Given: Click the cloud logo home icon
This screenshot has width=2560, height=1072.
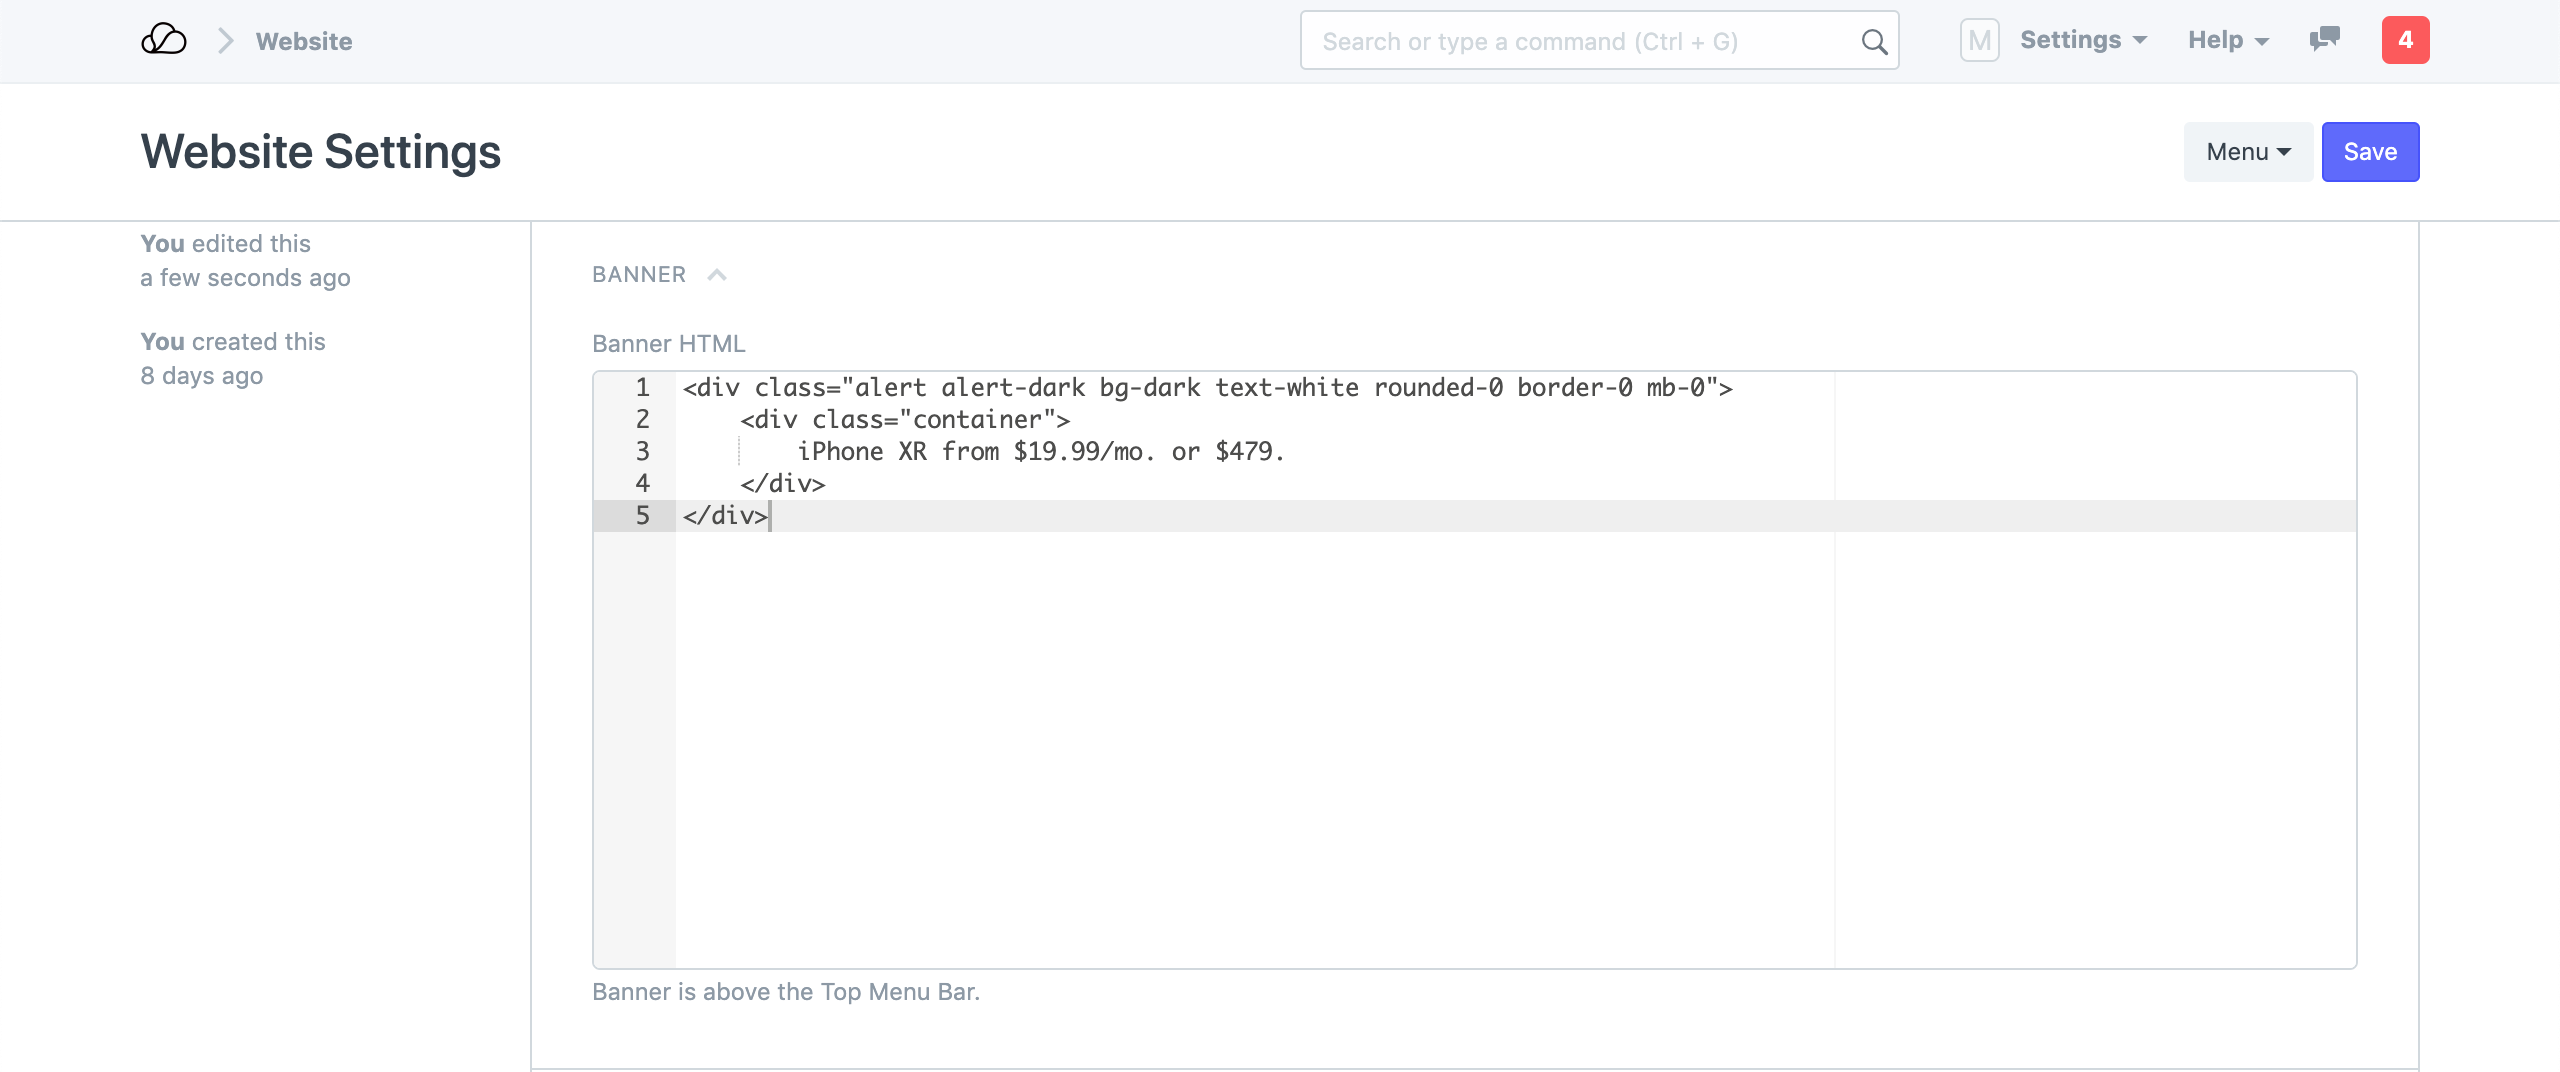Looking at the screenshot, I should click(x=164, y=40).
